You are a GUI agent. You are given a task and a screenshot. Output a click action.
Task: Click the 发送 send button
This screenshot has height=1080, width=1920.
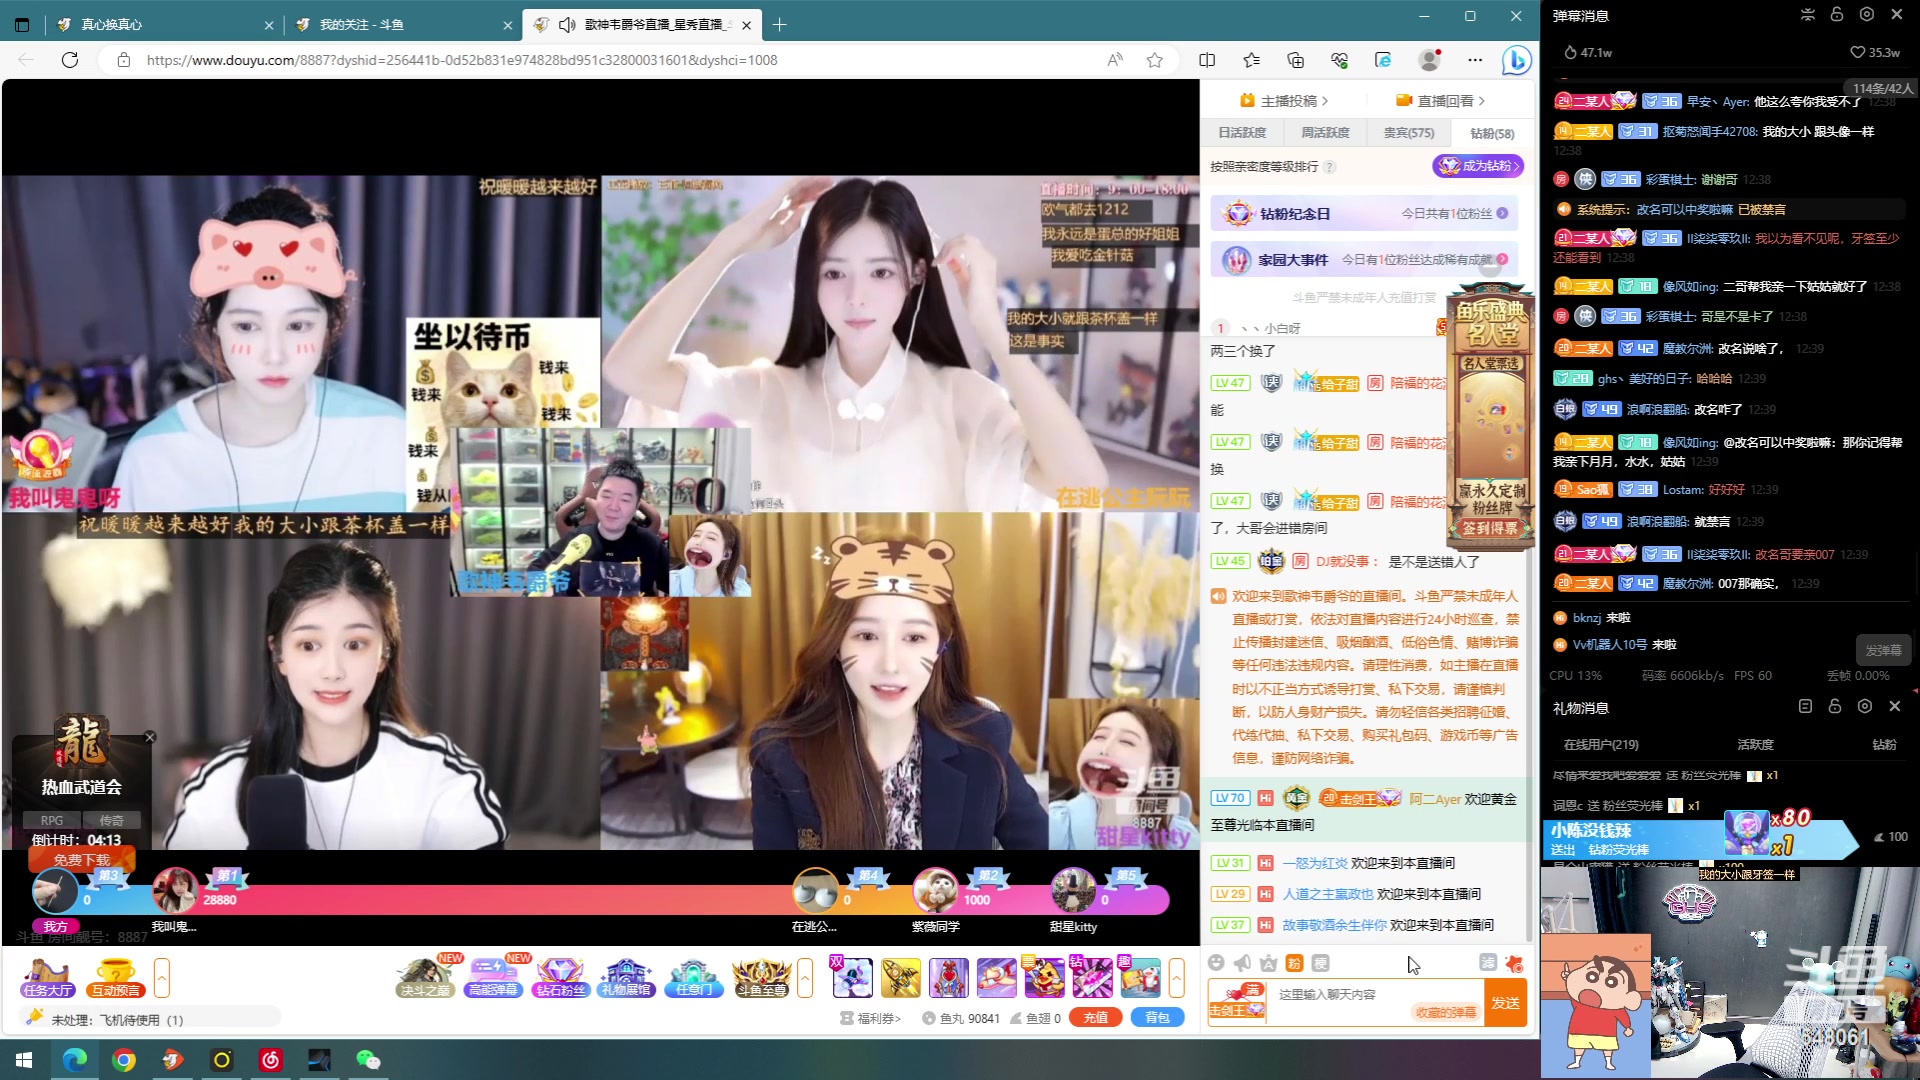1506,1003
